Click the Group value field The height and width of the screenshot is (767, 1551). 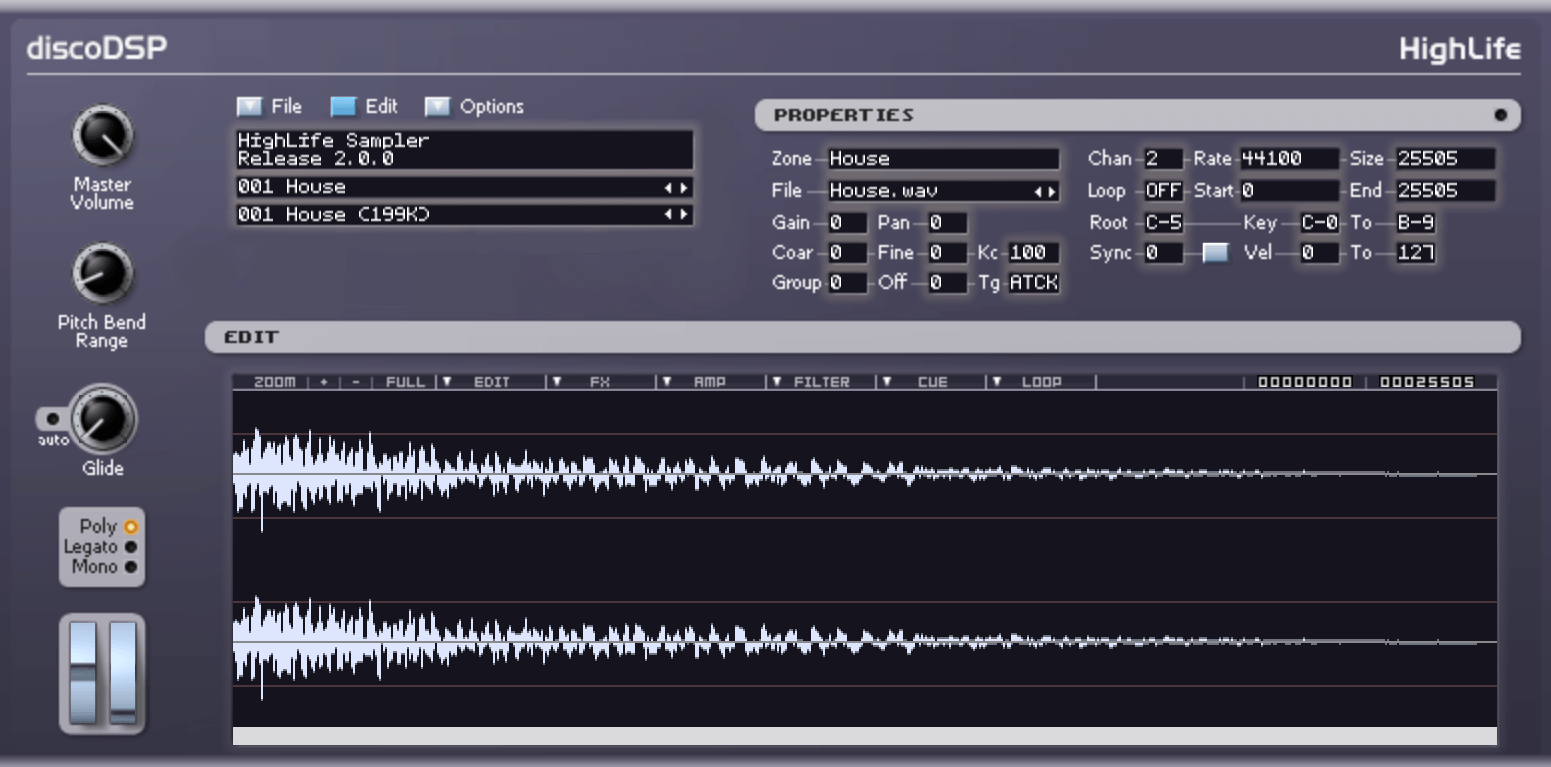pyautogui.click(x=847, y=283)
